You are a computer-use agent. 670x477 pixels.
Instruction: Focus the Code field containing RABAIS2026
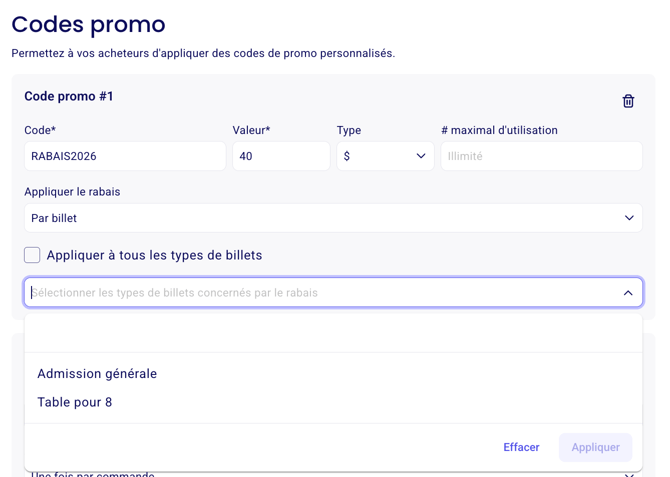(125, 156)
